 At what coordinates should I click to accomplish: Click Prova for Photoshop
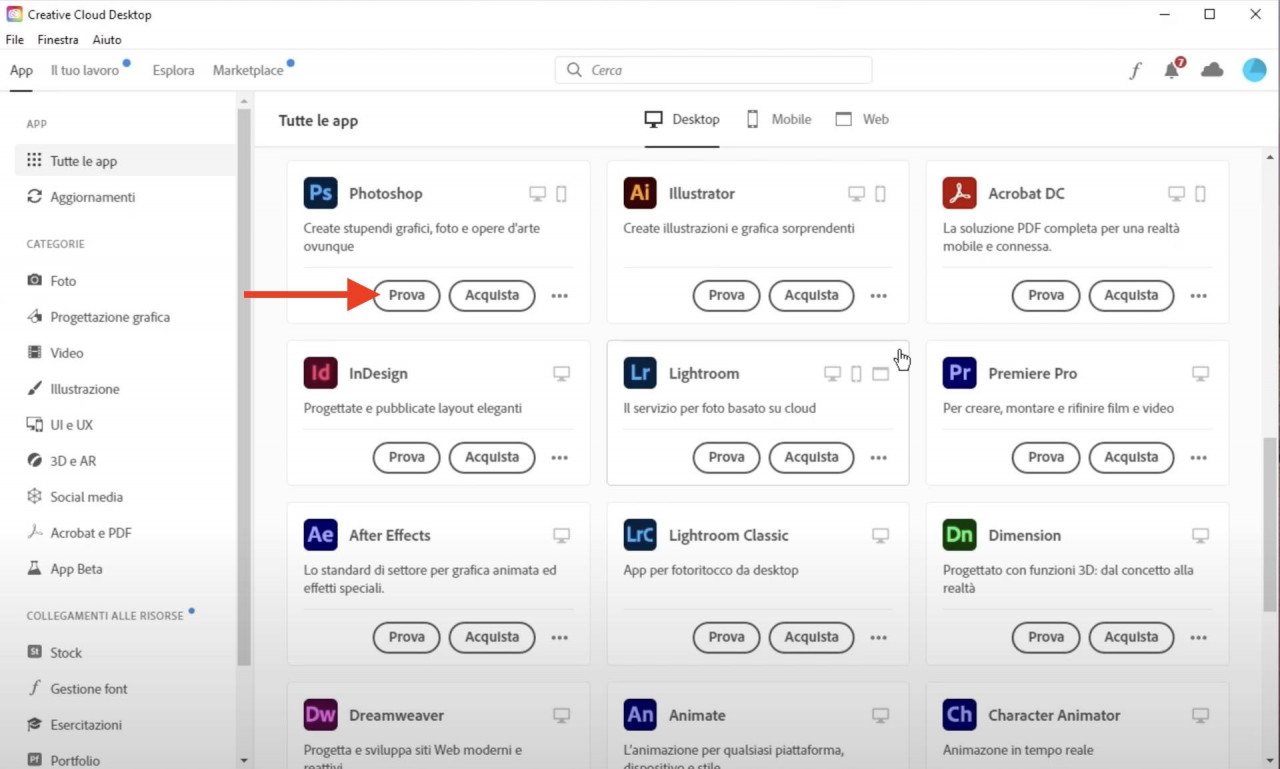point(407,295)
